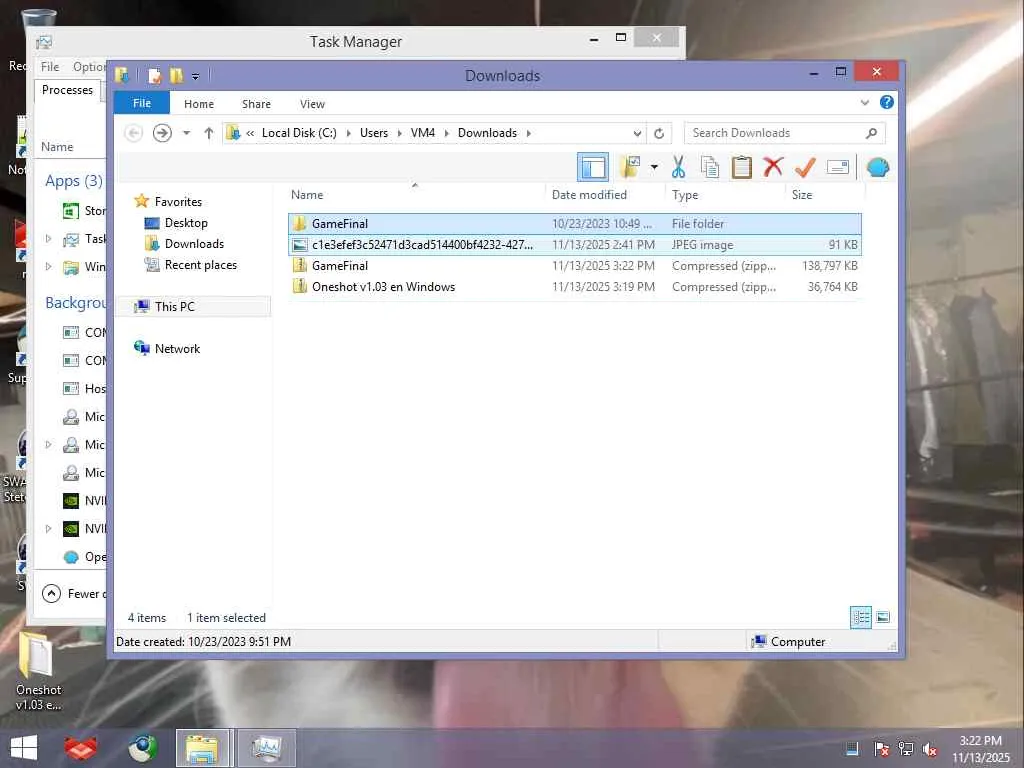Open the folder options dropdown arrow
The image size is (1024, 768).
click(654, 167)
